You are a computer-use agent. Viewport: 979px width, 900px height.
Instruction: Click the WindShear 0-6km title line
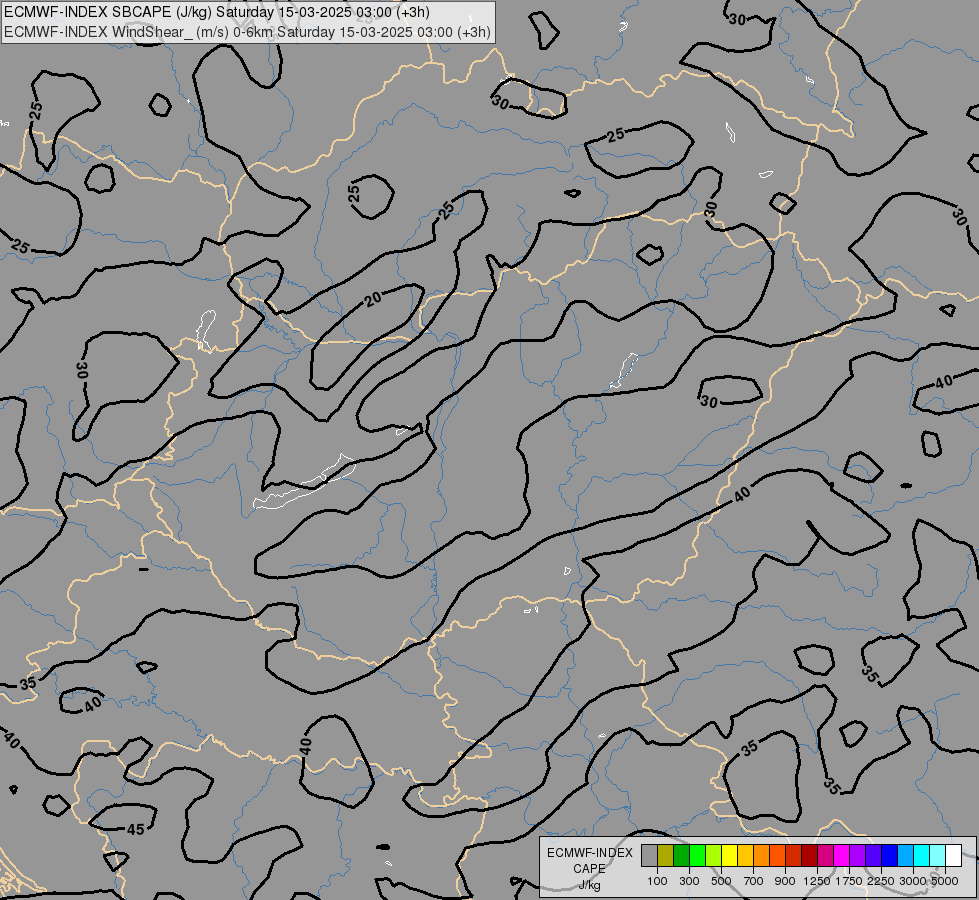(247, 32)
